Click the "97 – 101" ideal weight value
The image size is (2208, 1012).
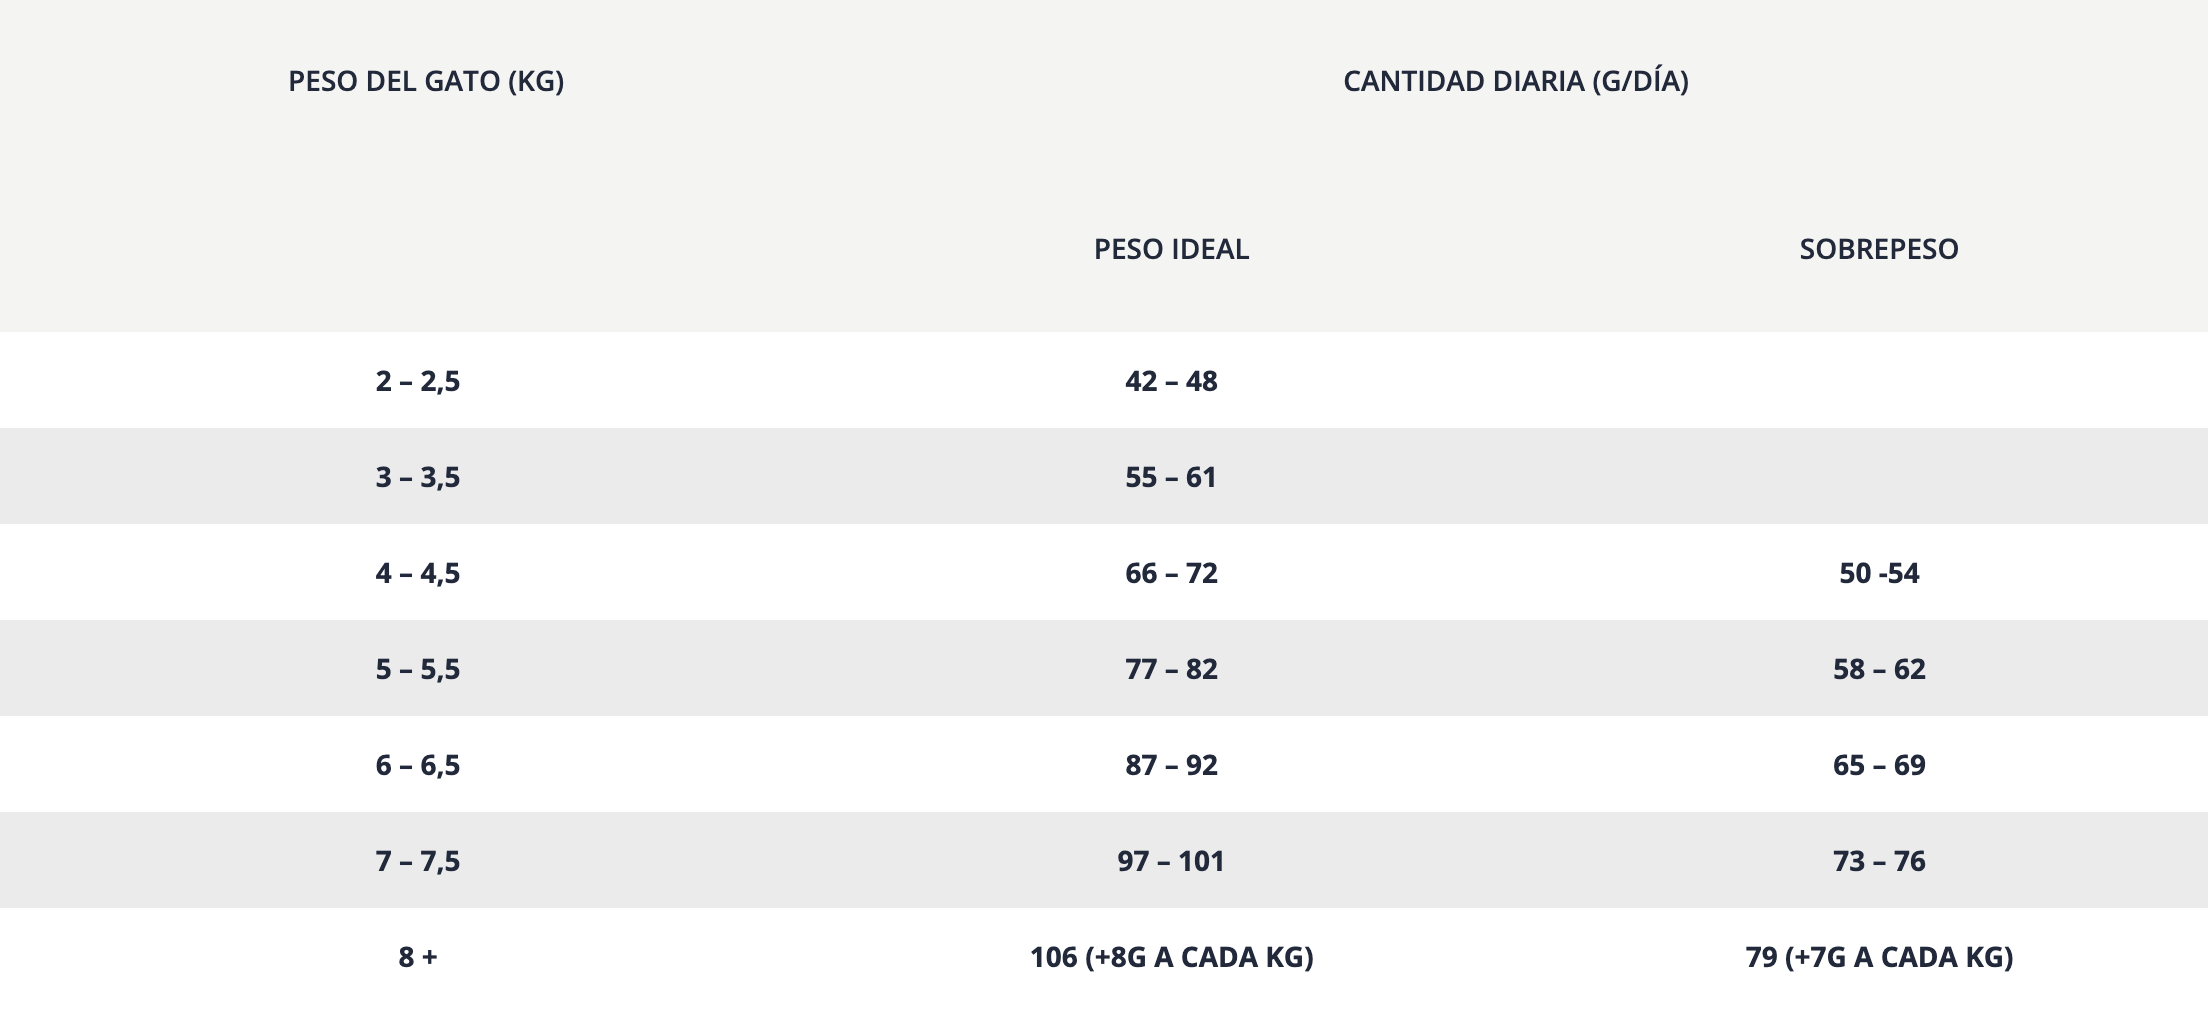1171,861
